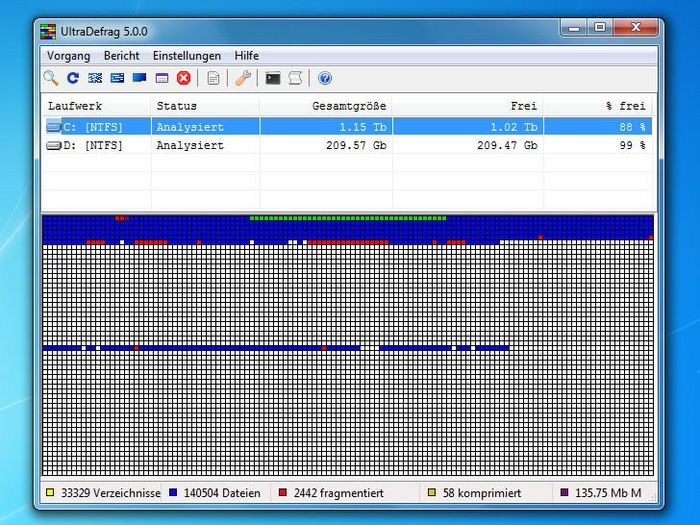Start defragmentation via scattered blocks icon
700x525 pixels.
coord(95,78)
